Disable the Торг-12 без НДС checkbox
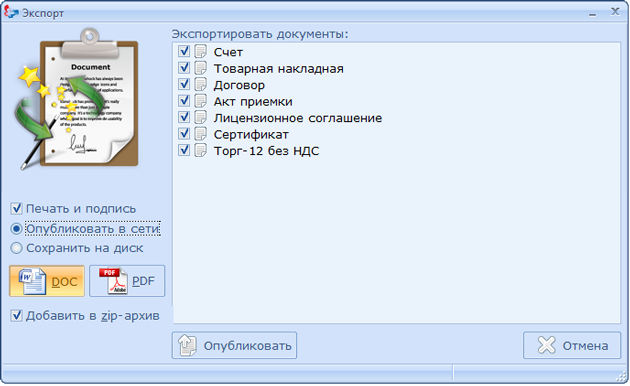 coord(184,150)
